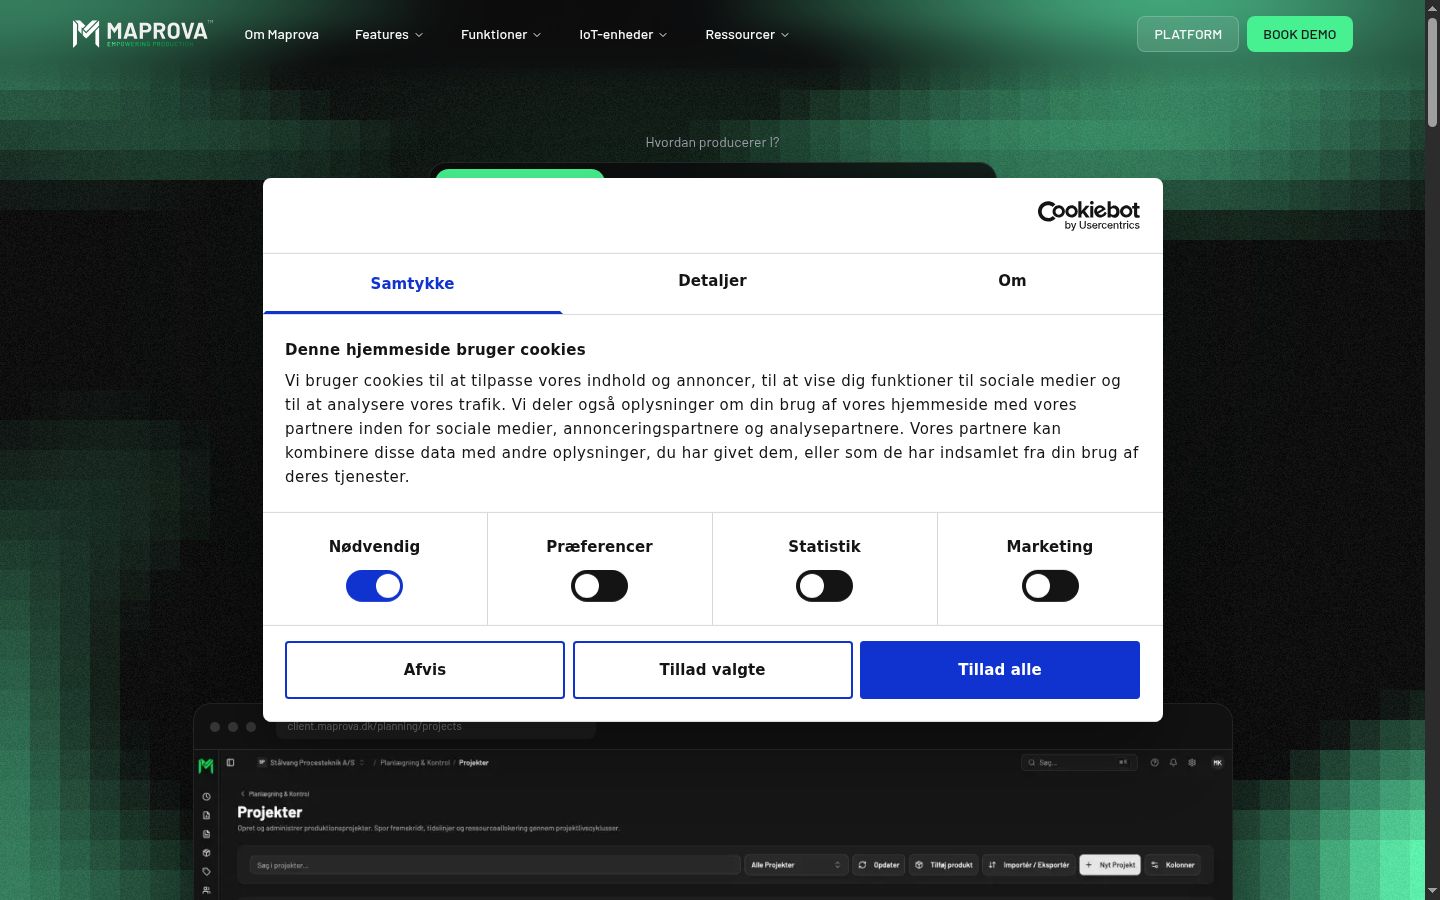Click the BOOK DEMO button
Viewport: 1440px width, 900px height.
click(x=1299, y=34)
